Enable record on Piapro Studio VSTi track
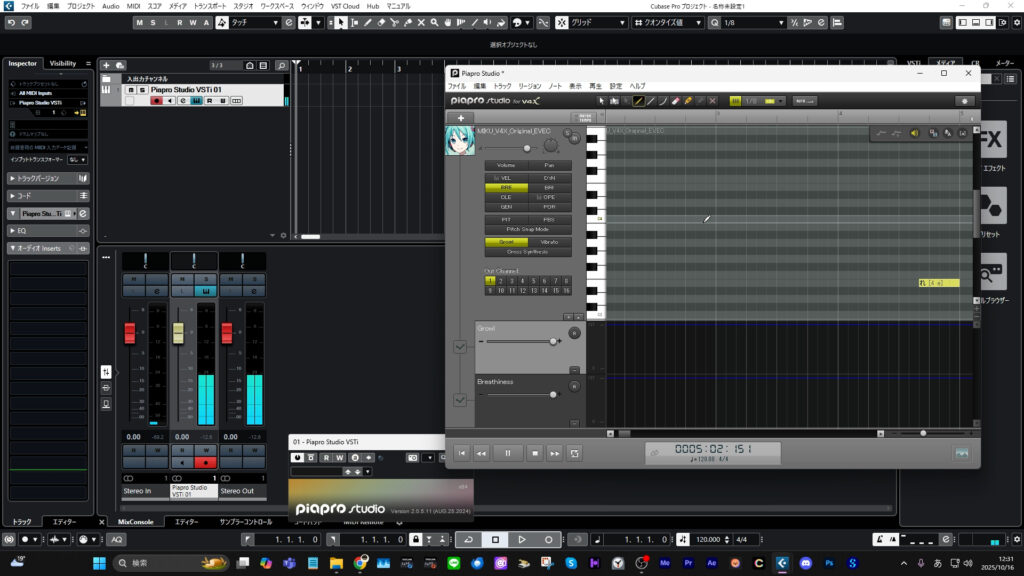 tap(156, 101)
